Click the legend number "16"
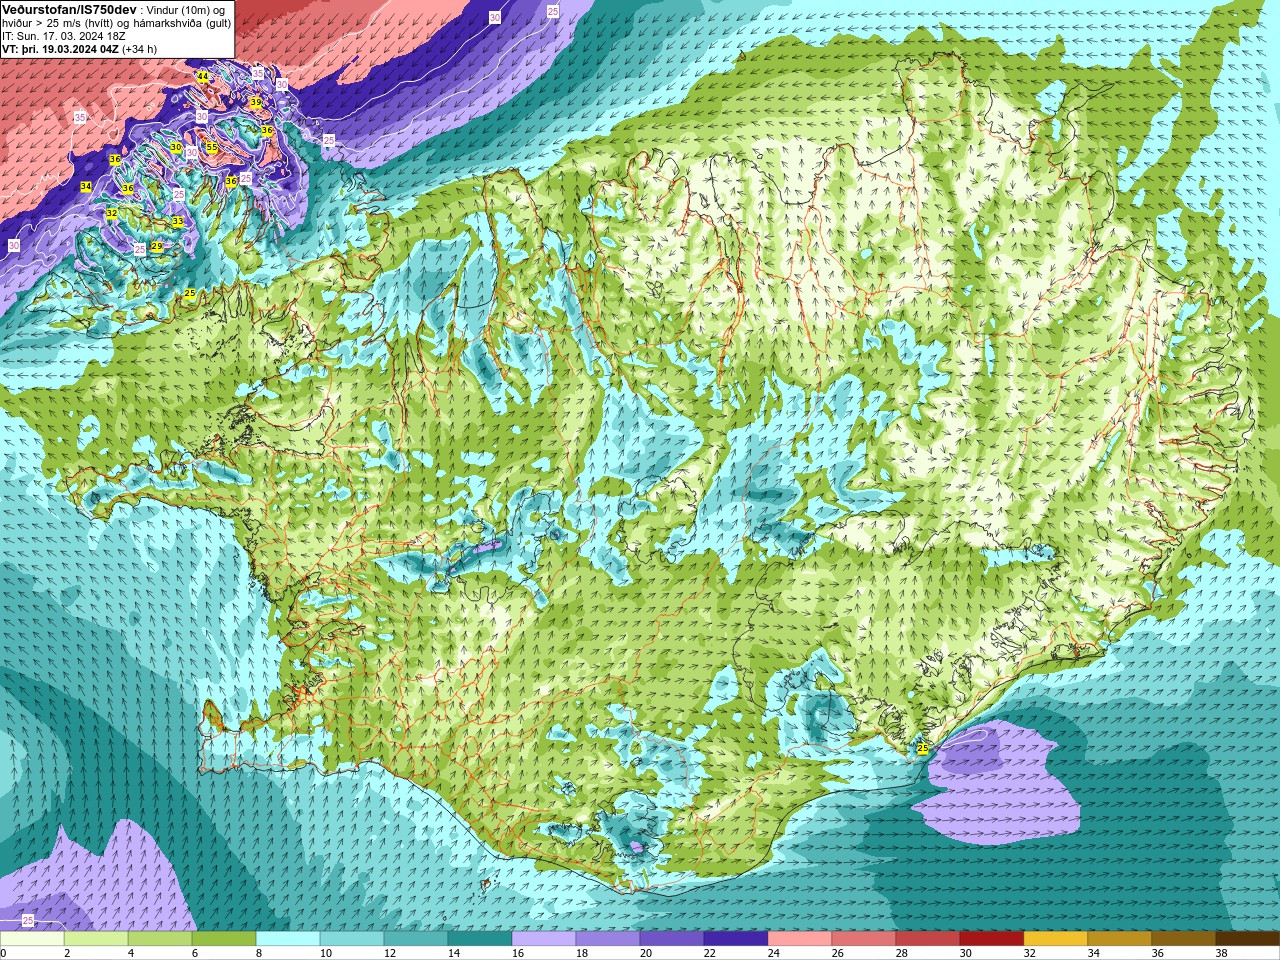Screen dimensions: 1280x960 point(518,954)
